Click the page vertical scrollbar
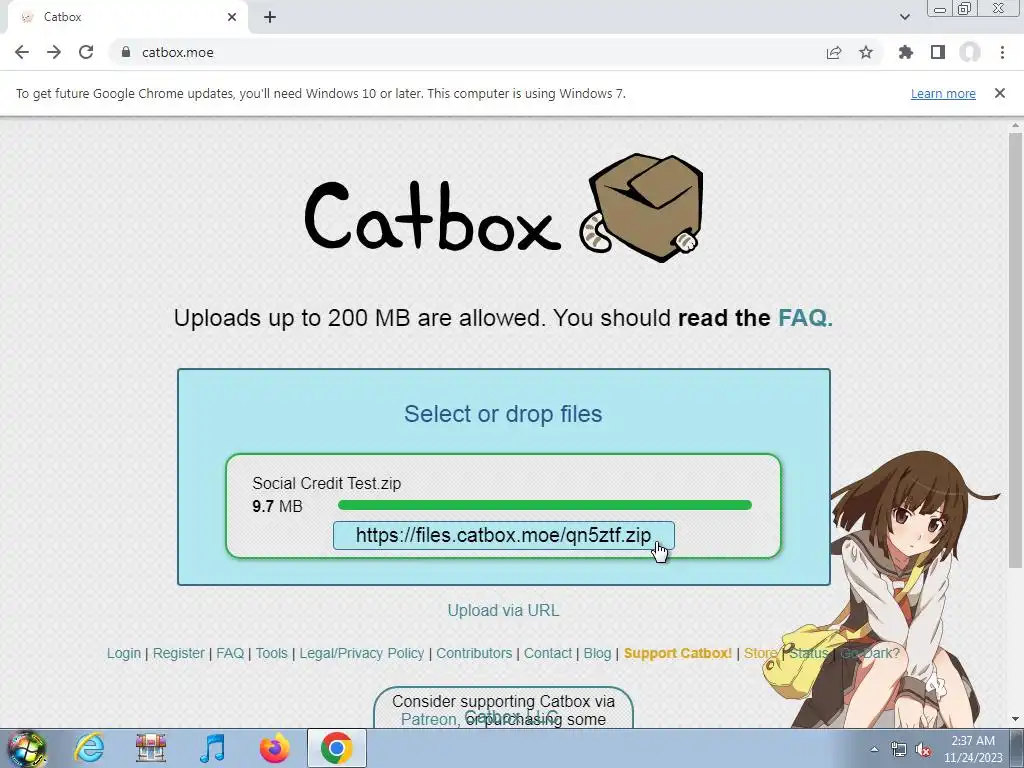Screen dimensions: 1024x768 click(x=1015, y=349)
